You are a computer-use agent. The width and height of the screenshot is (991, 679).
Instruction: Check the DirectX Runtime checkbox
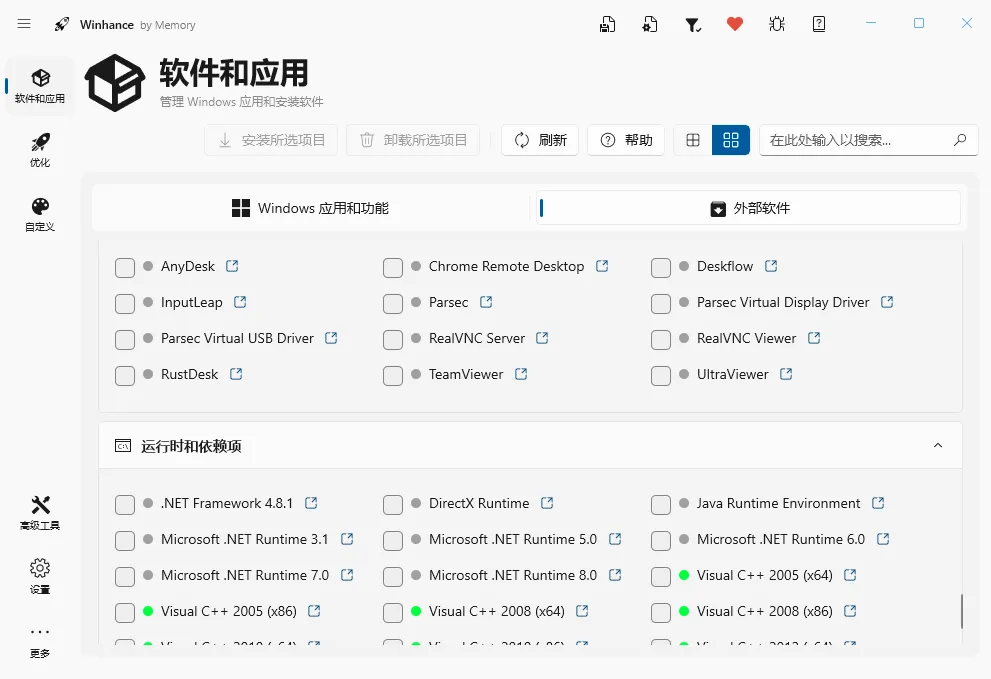pos(392,505)
